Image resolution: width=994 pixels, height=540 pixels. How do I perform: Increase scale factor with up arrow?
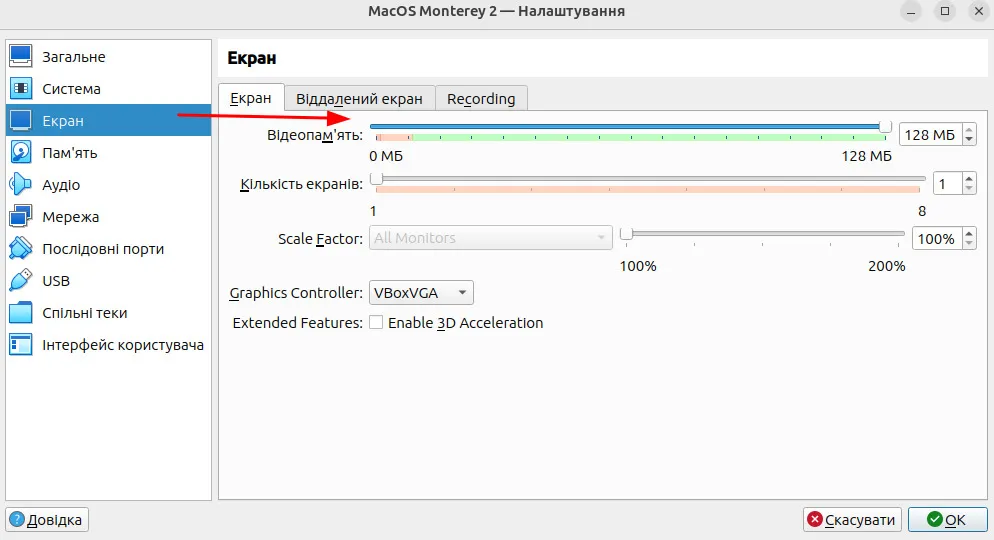[969, 233]
